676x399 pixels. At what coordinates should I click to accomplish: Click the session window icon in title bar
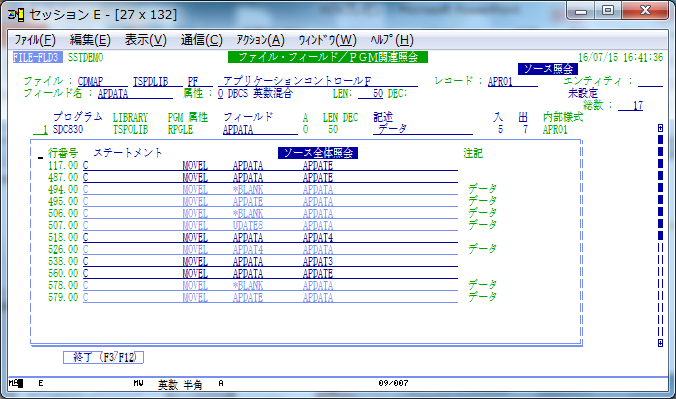(16, 15)
